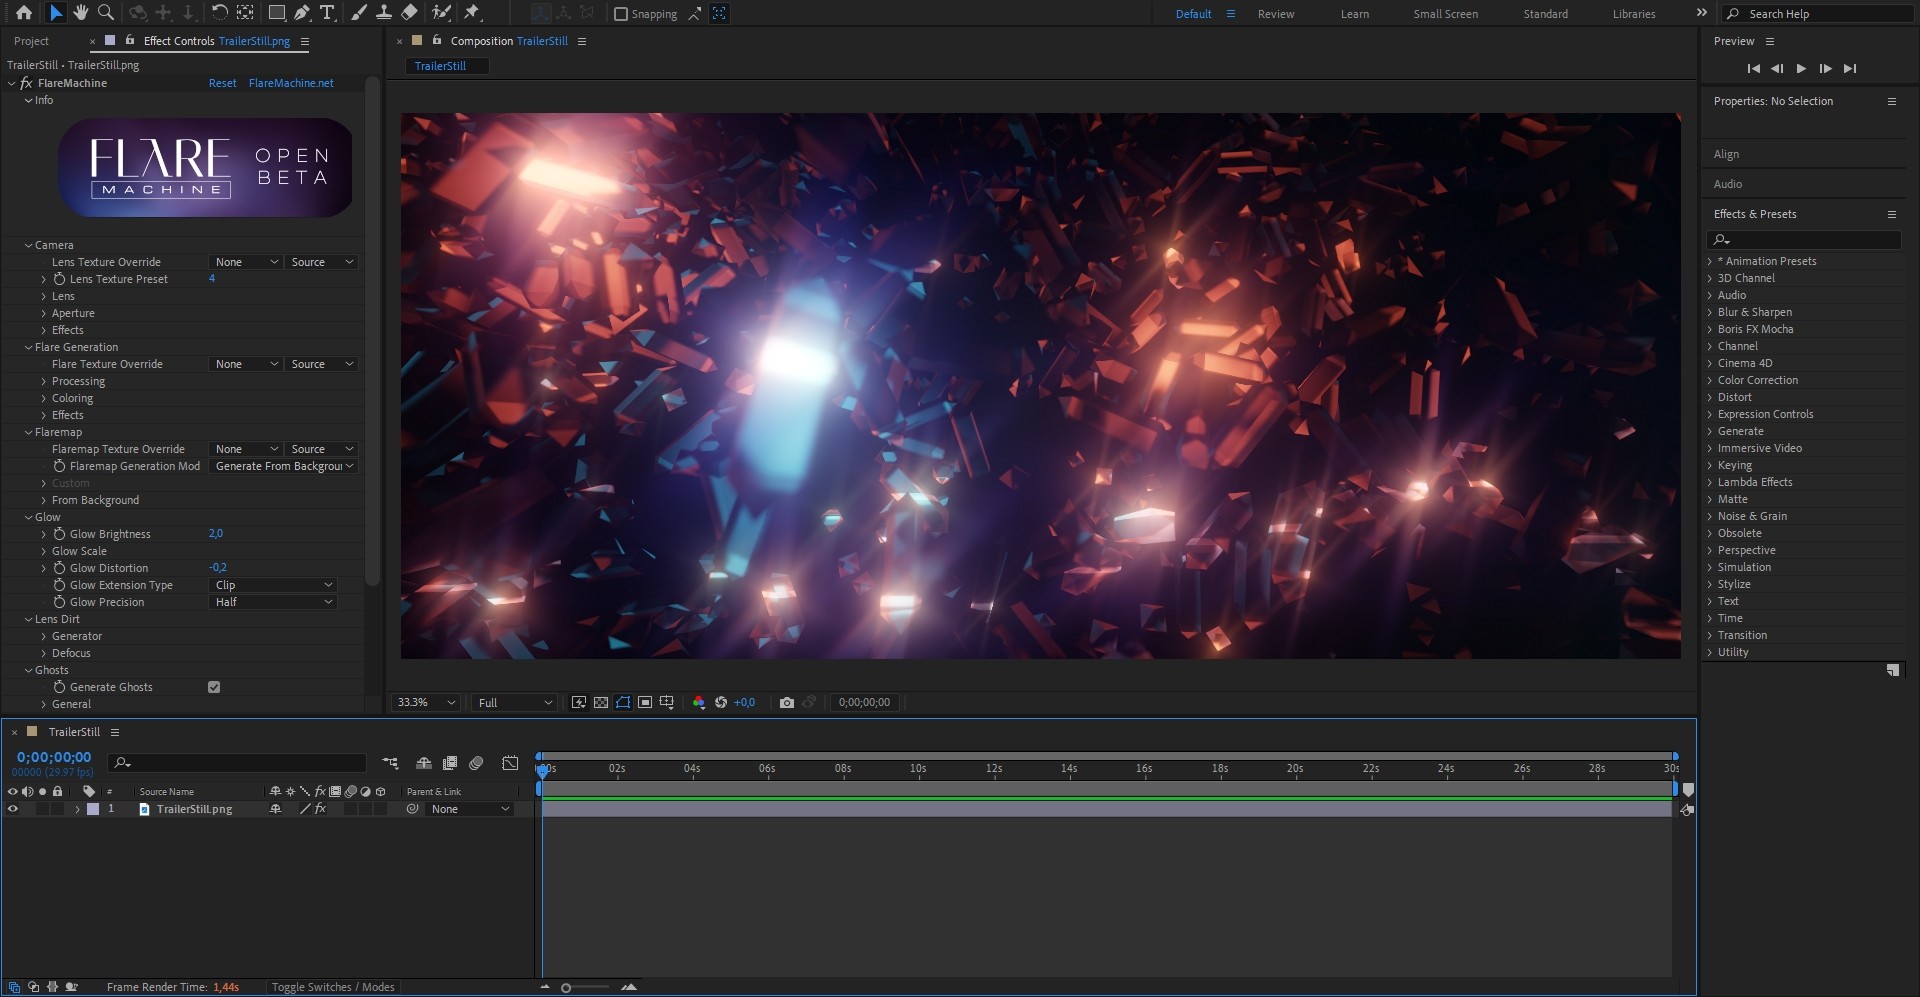The image size is (1920, 997).
Task: Select the Eraser tool
Action: (x=409, y=13)
